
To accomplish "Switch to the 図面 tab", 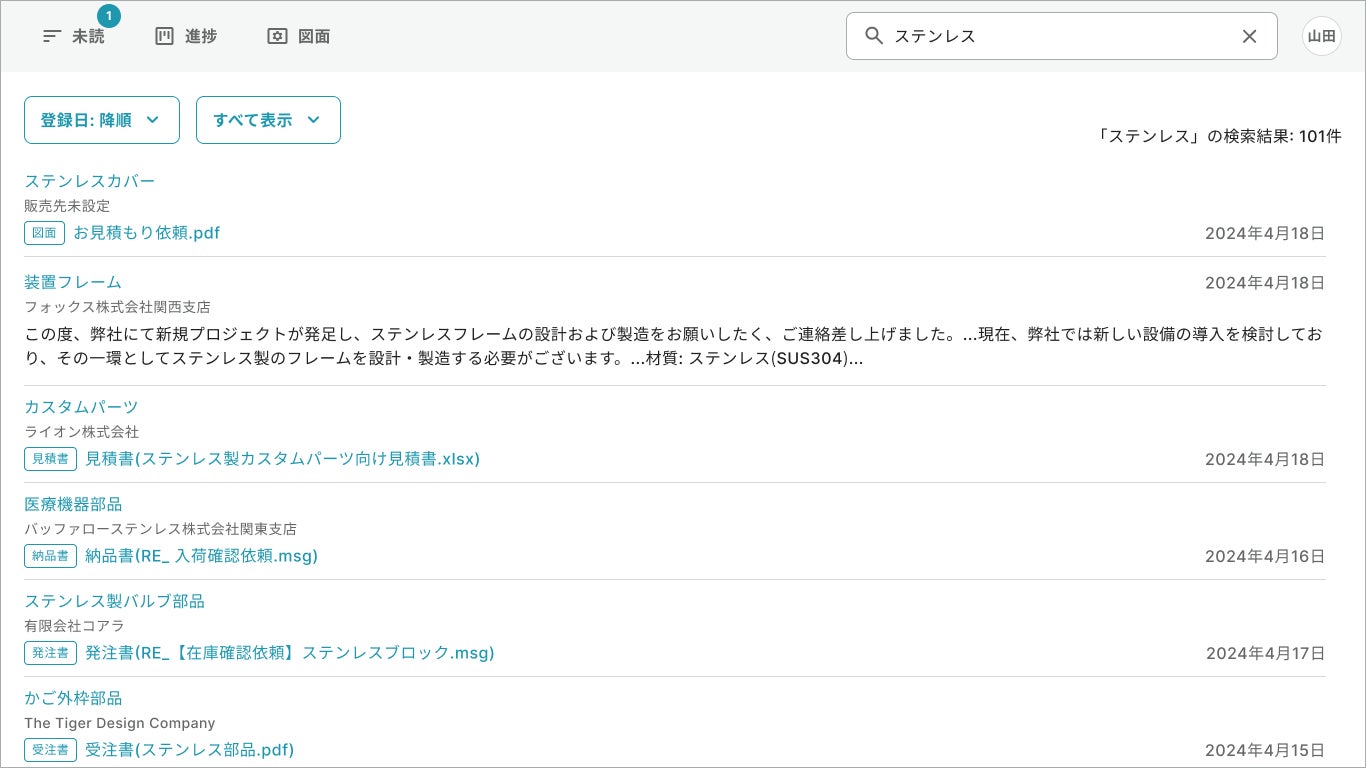I will (314, 37).
